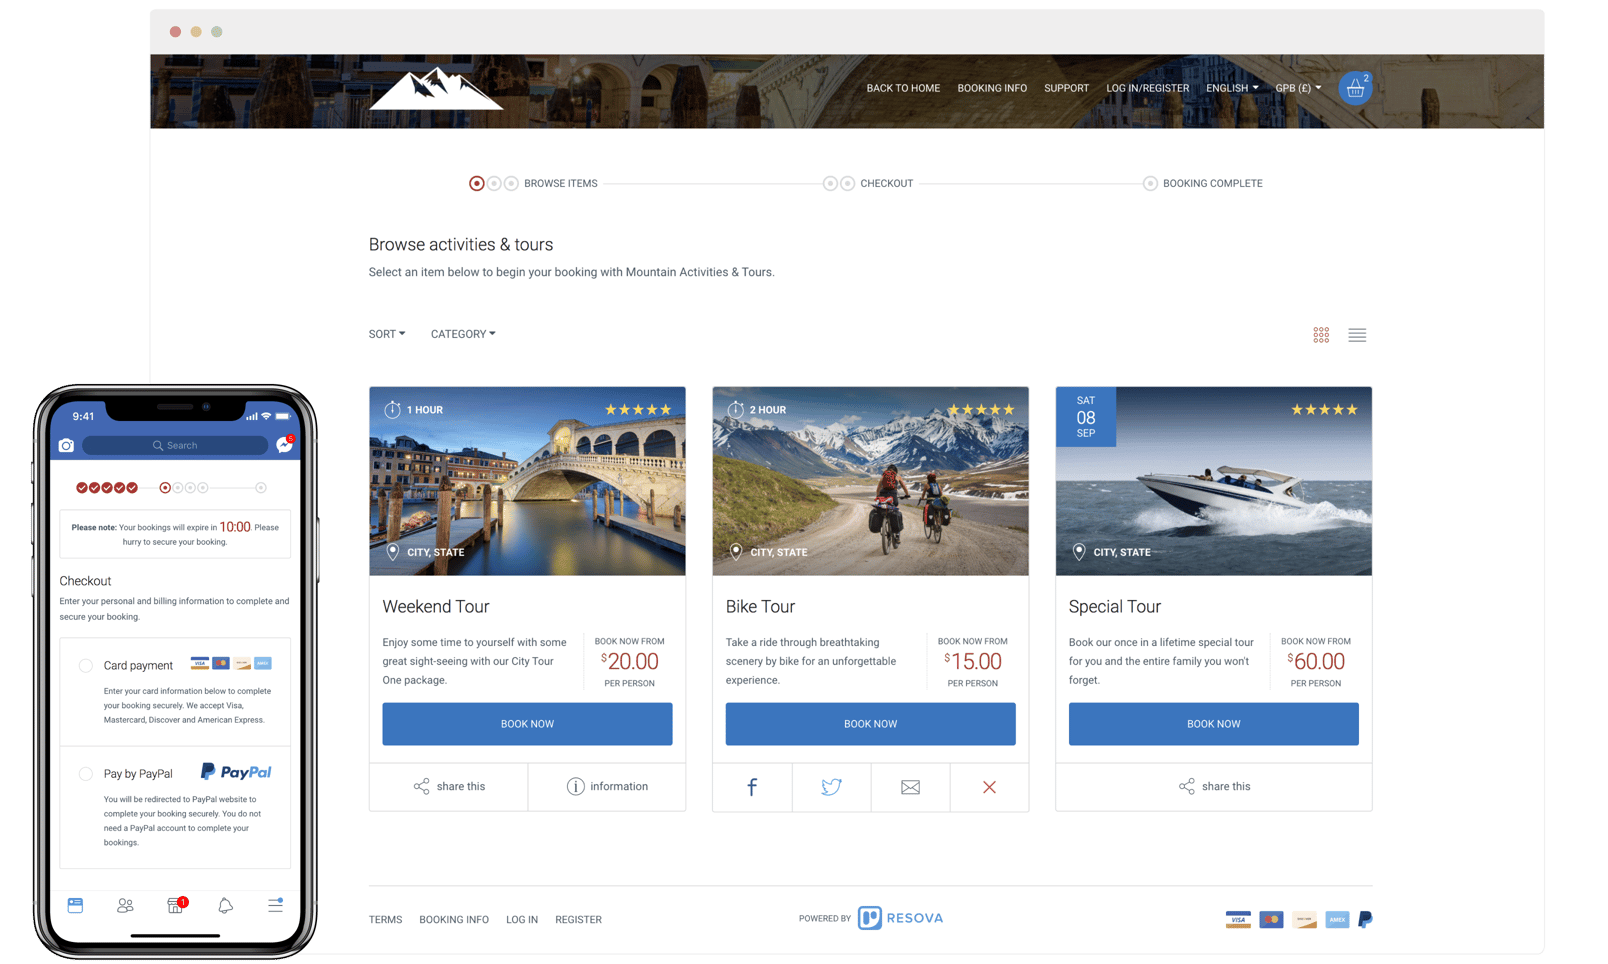The image size is (1608, 964).
Task: Open the Resova logo link in footer
Action: tap(899, 918)
